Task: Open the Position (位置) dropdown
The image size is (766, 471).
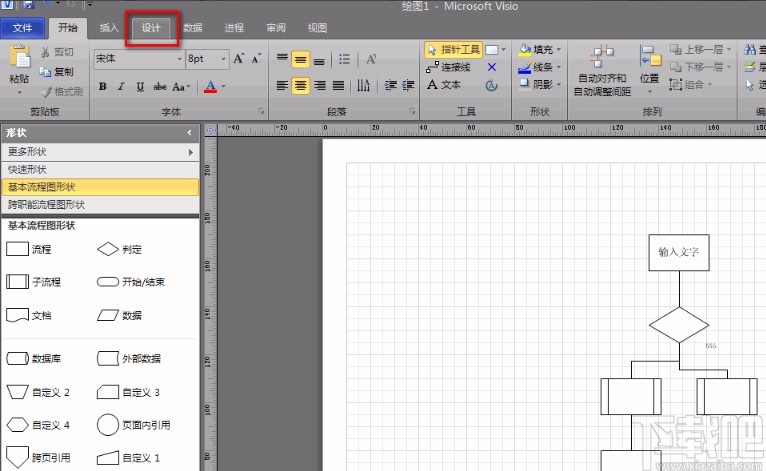Action: [650, 69]
